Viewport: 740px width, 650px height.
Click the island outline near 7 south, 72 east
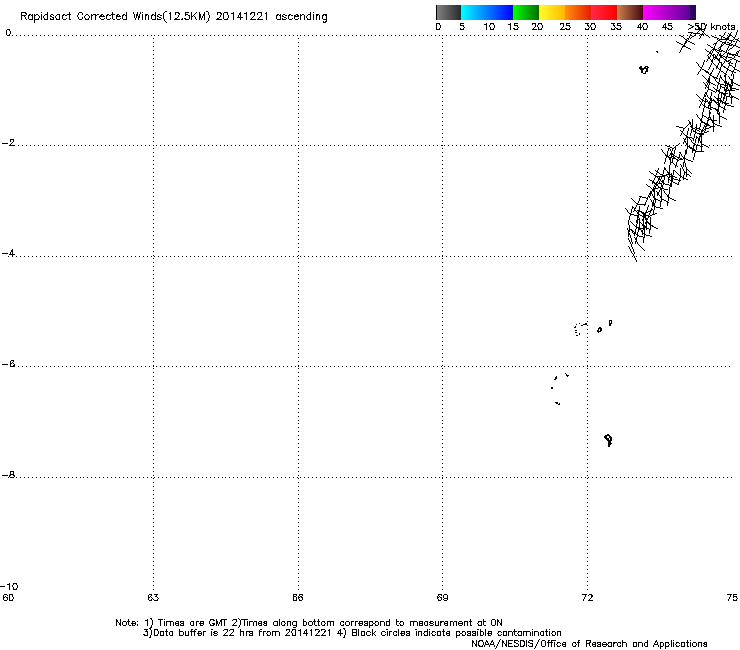608,440
